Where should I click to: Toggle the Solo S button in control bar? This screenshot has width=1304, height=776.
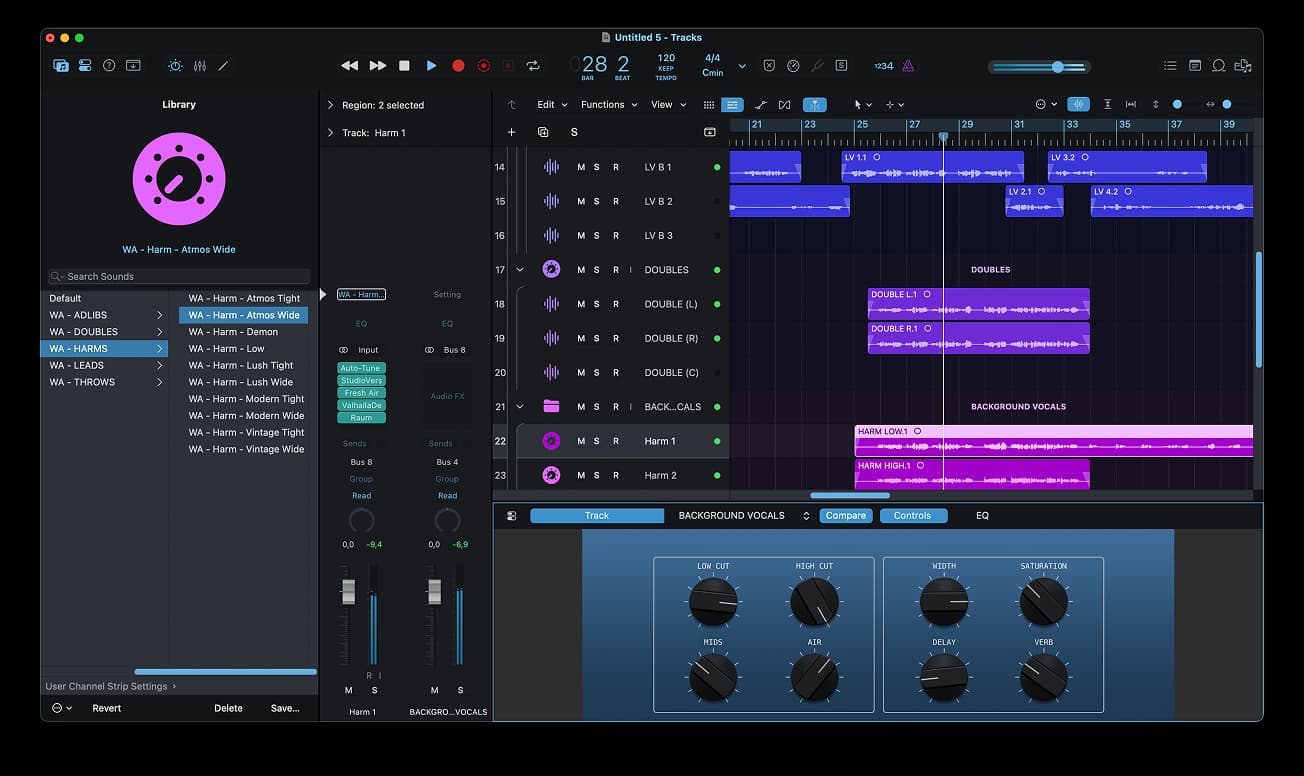[841, 66]
